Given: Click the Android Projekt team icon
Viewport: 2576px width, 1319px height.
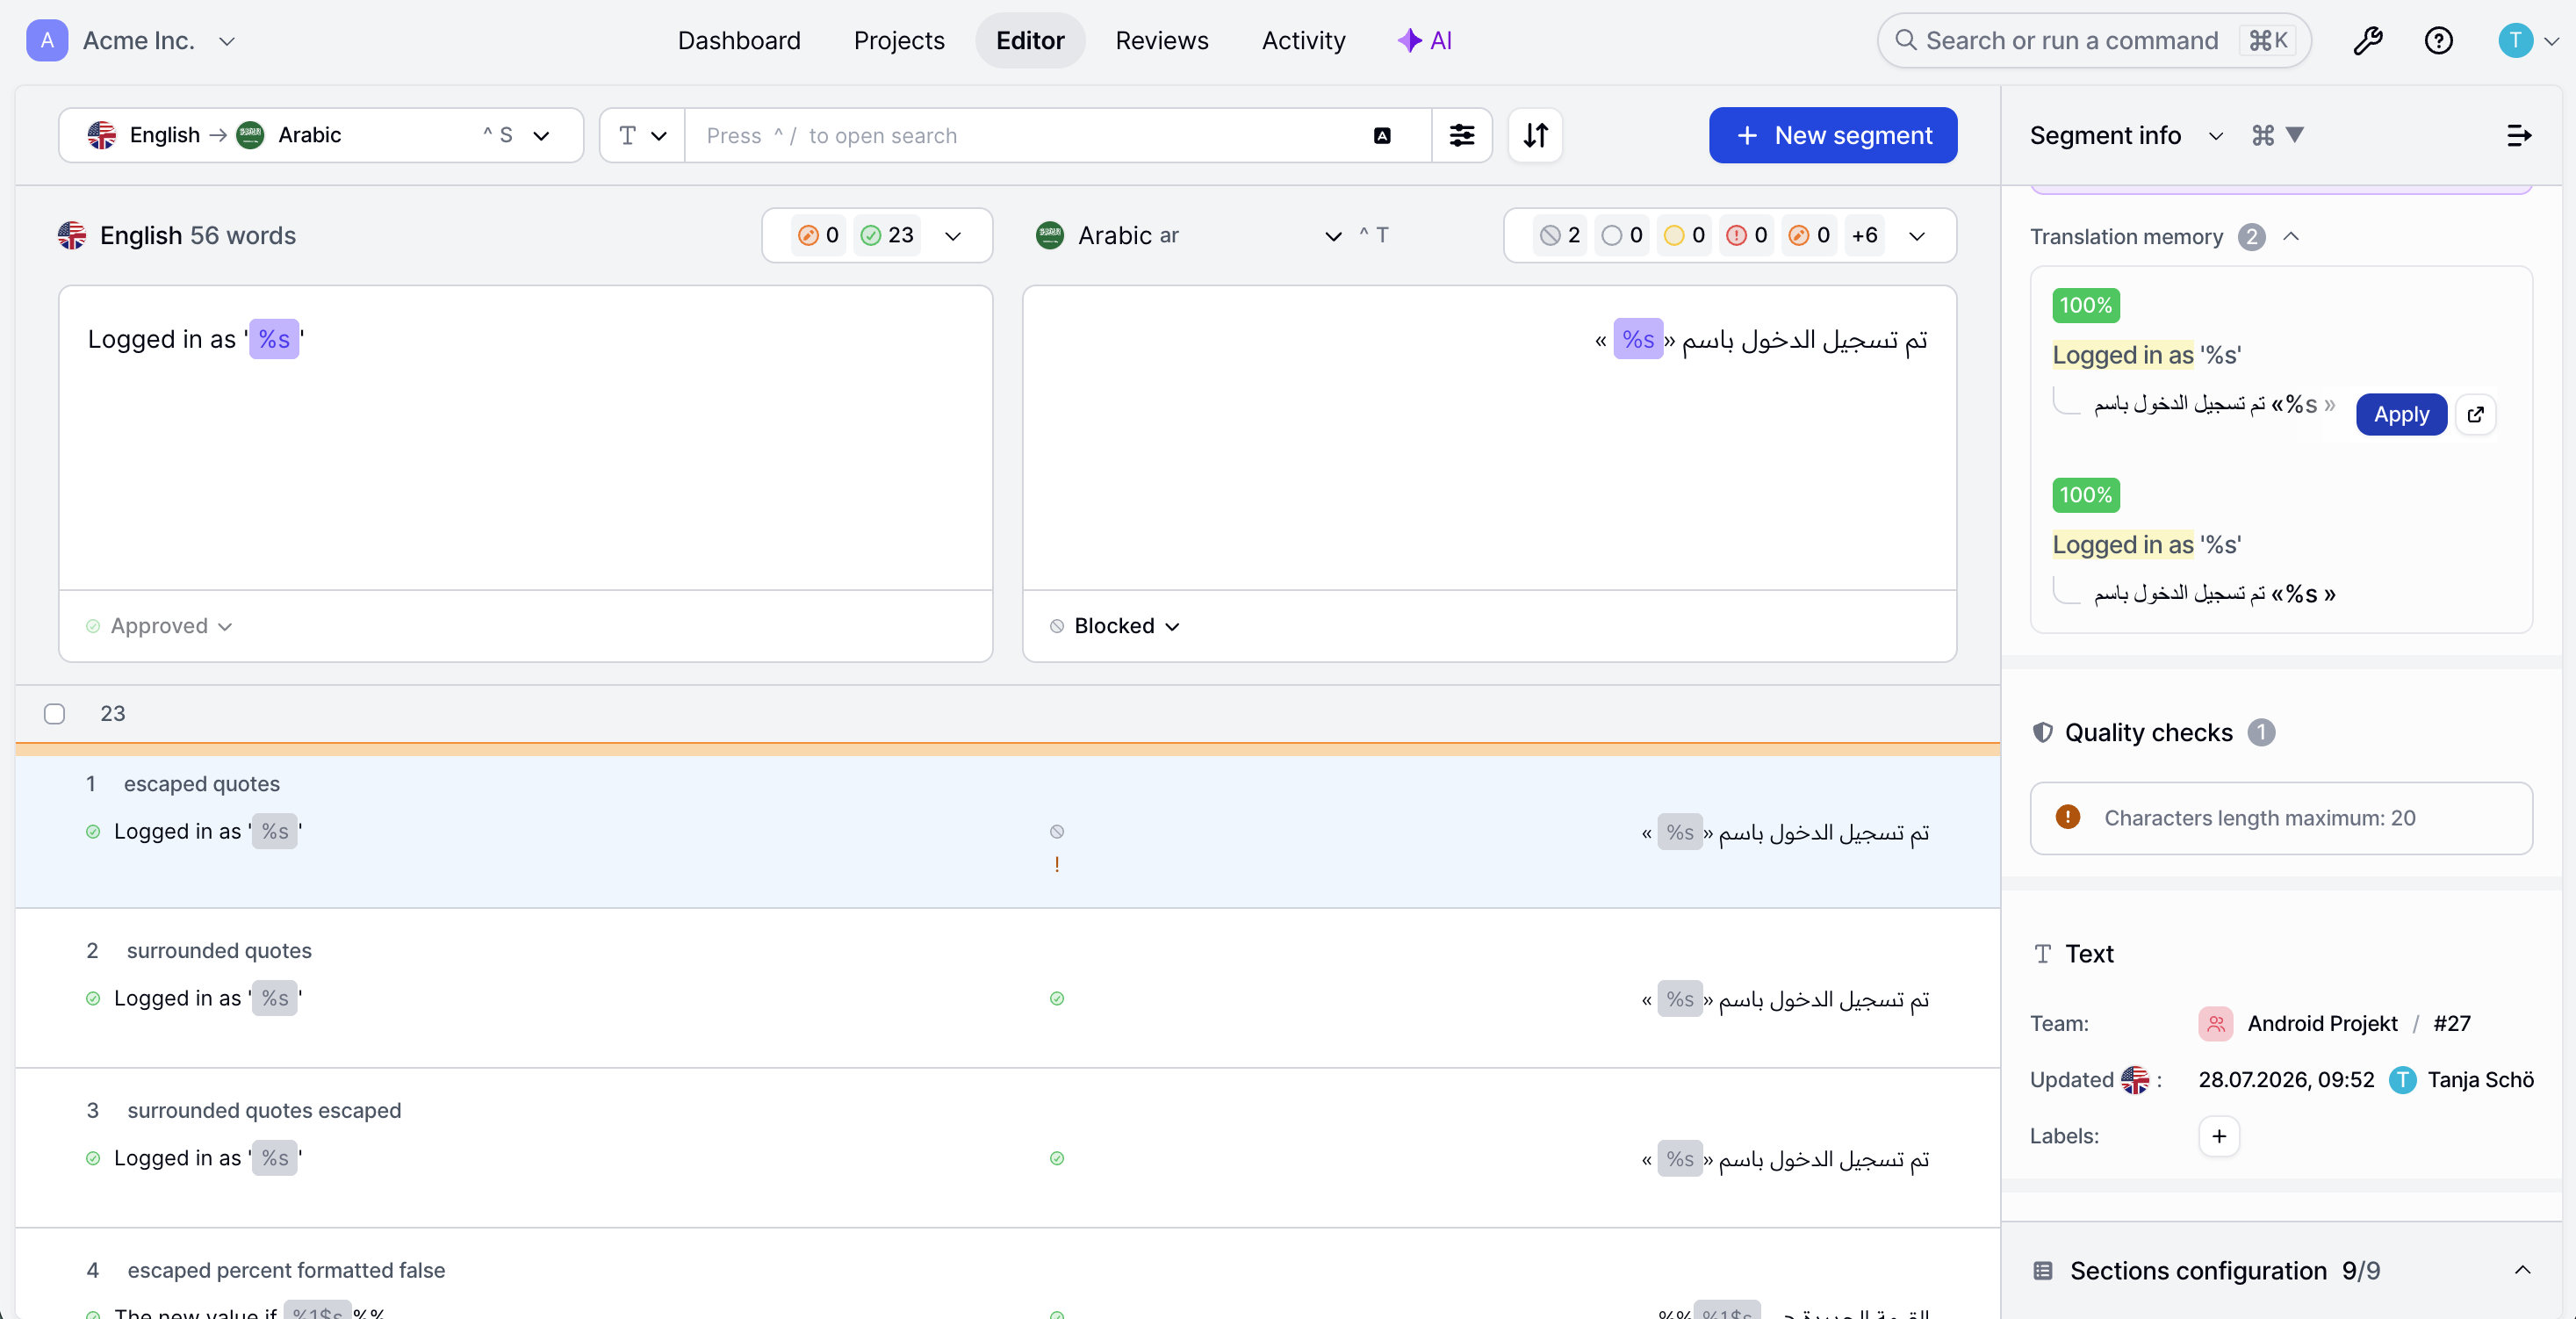Looking at the screenshot, I should (2216, 1023).
